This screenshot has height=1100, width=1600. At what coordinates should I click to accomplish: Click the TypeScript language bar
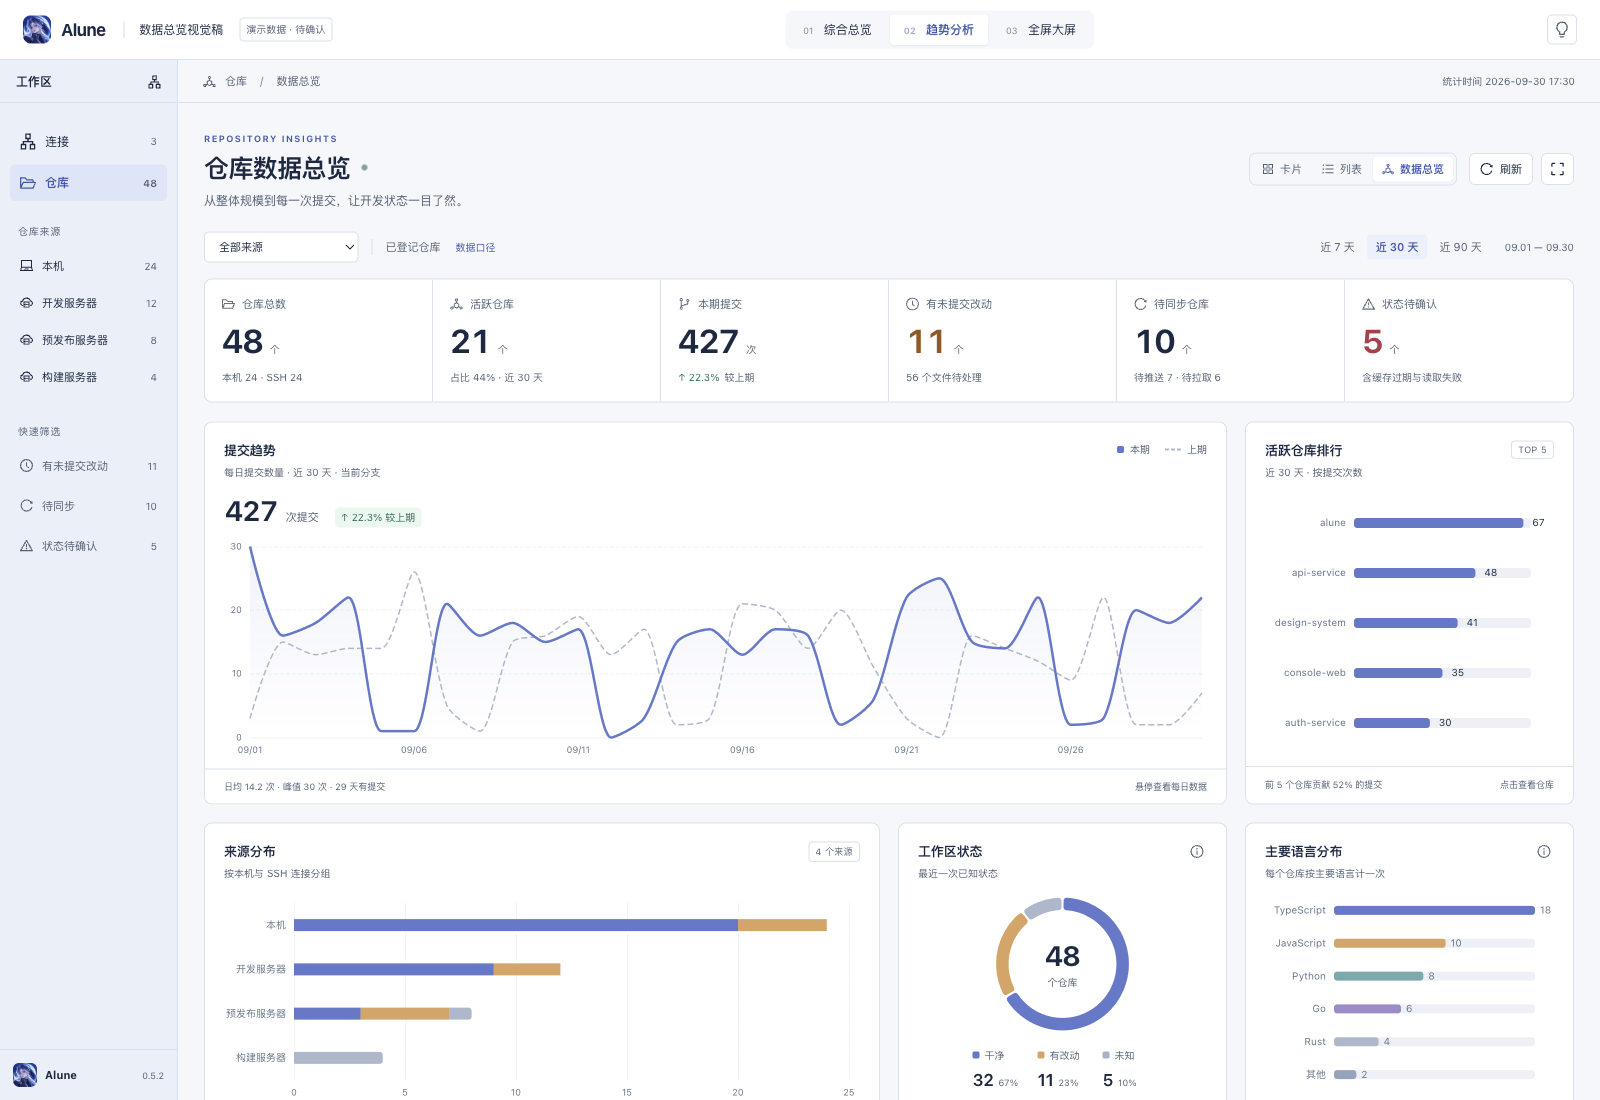[x=1434, y=910]
